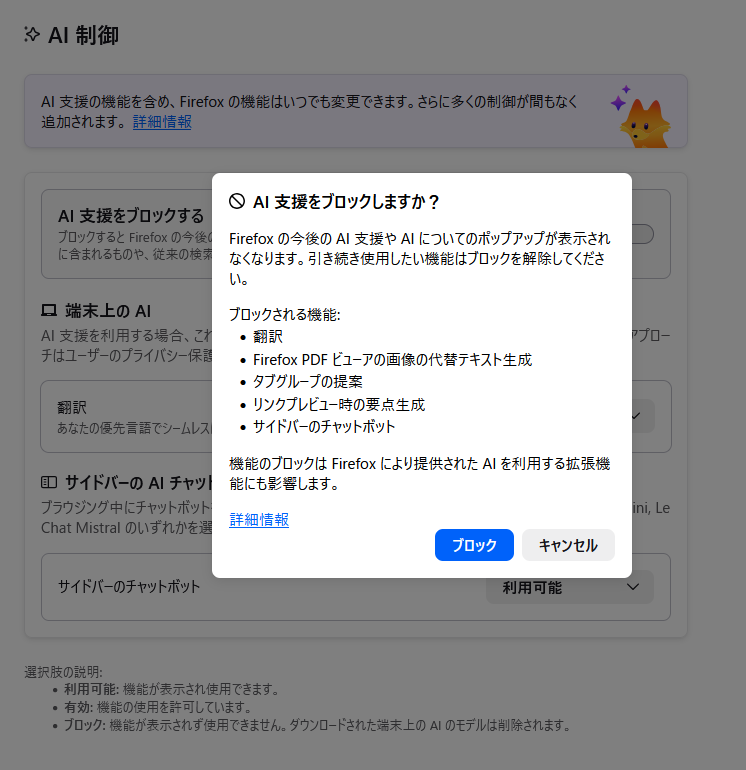Click the 端末上の AI section heading

click(108, 311)
